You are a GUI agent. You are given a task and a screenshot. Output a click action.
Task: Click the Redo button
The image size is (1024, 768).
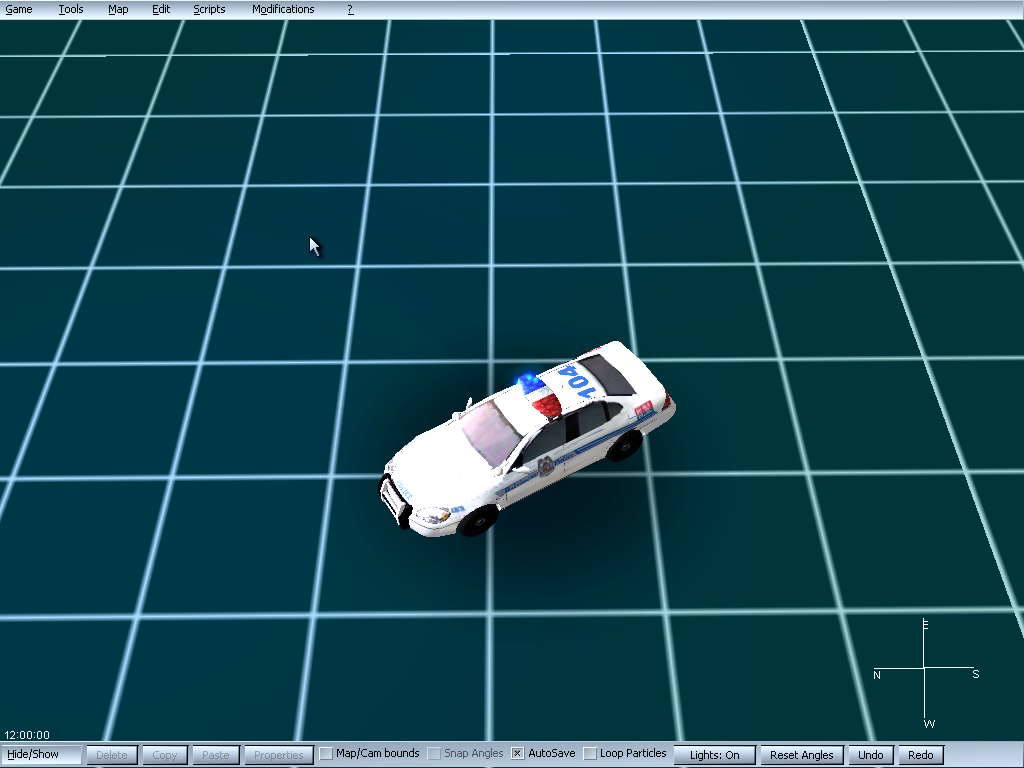point(920,754)
